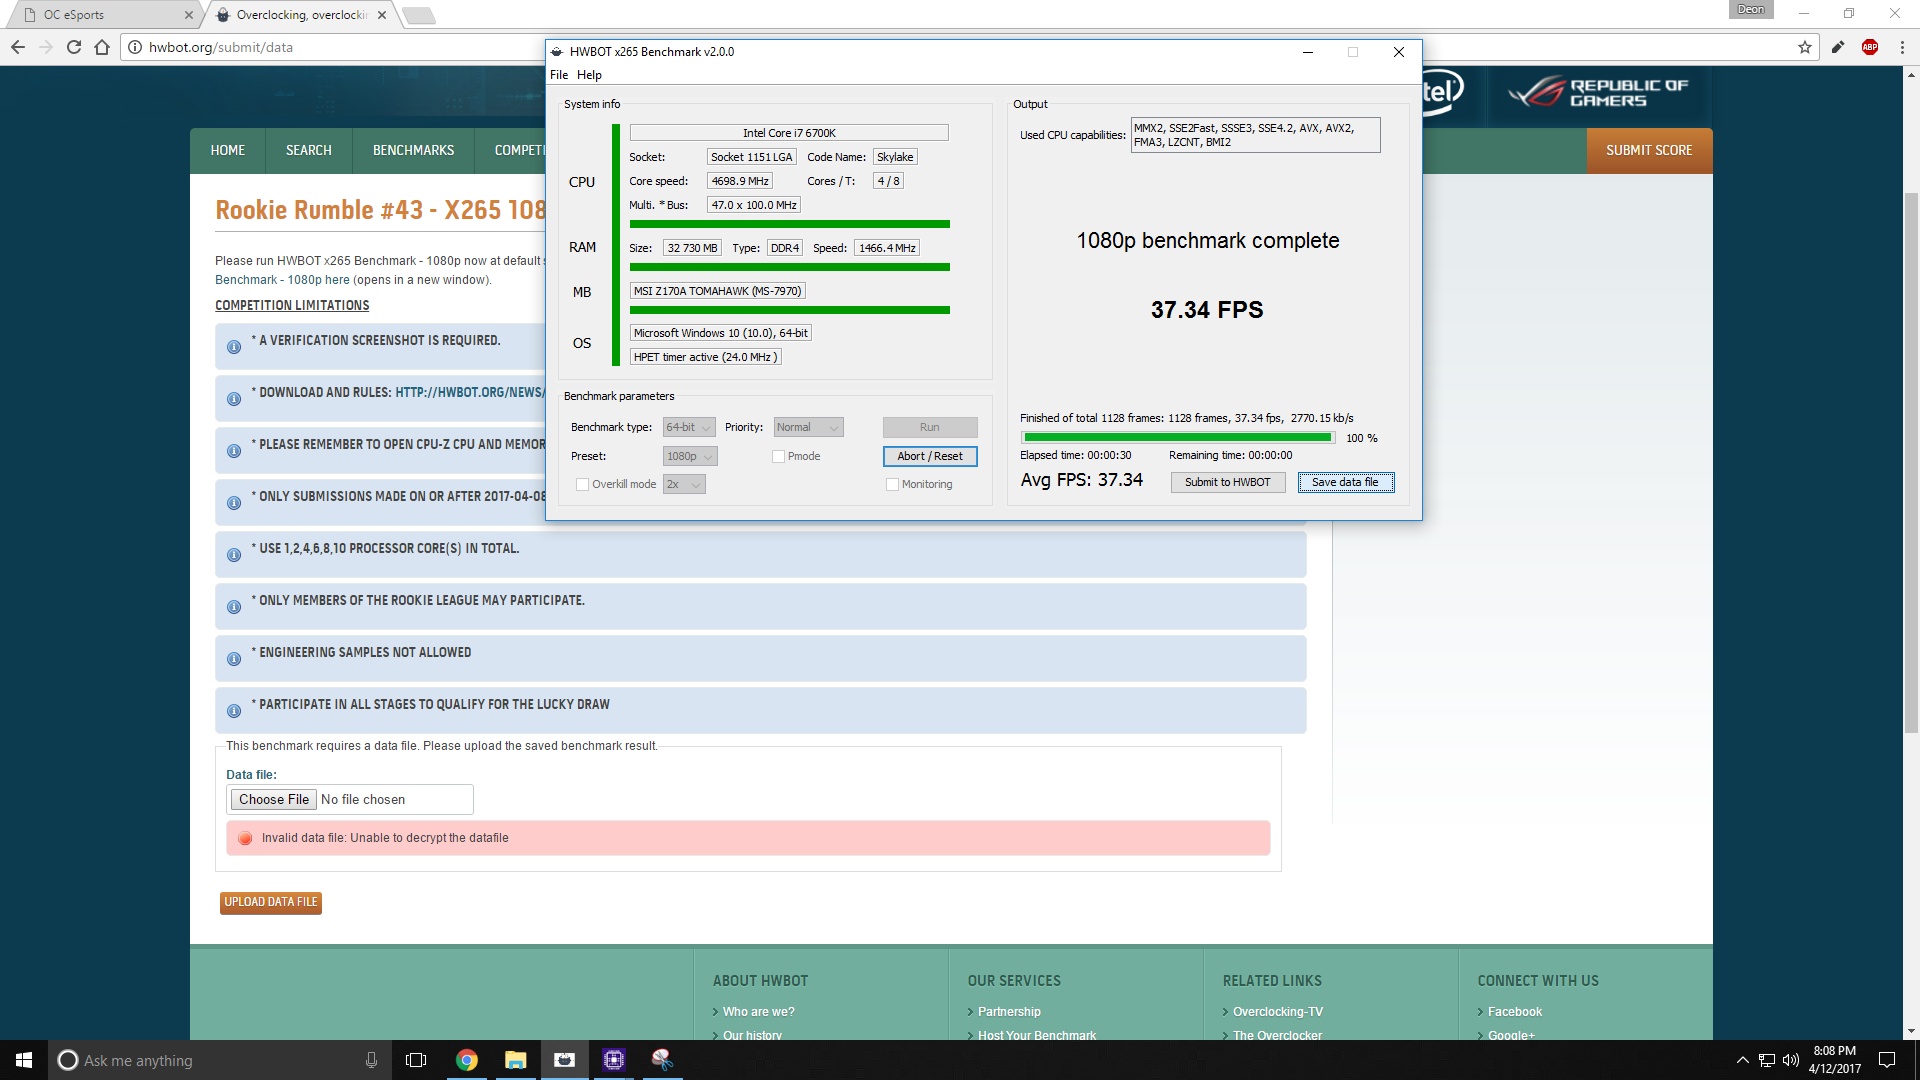Open Chrome from the taskbar
Viewport: 1920px width, 1080px height.
[x=467, y=1060]
